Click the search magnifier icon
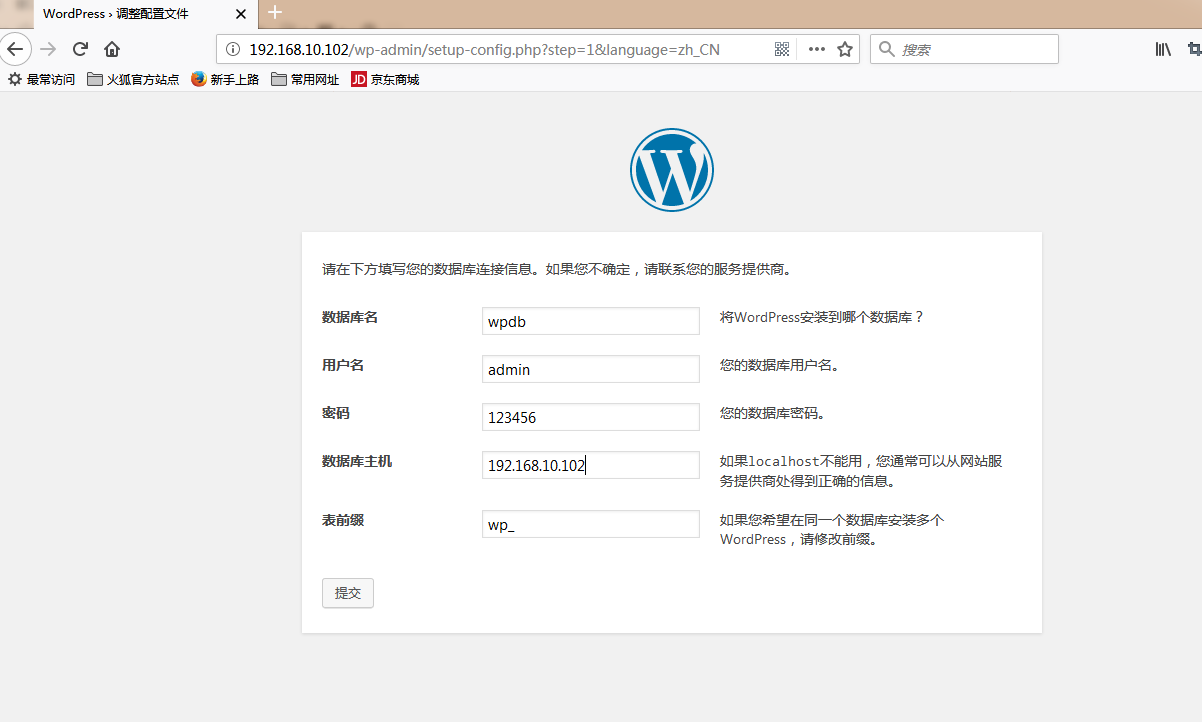This screenshot has height=722, width=1202. 886,49
